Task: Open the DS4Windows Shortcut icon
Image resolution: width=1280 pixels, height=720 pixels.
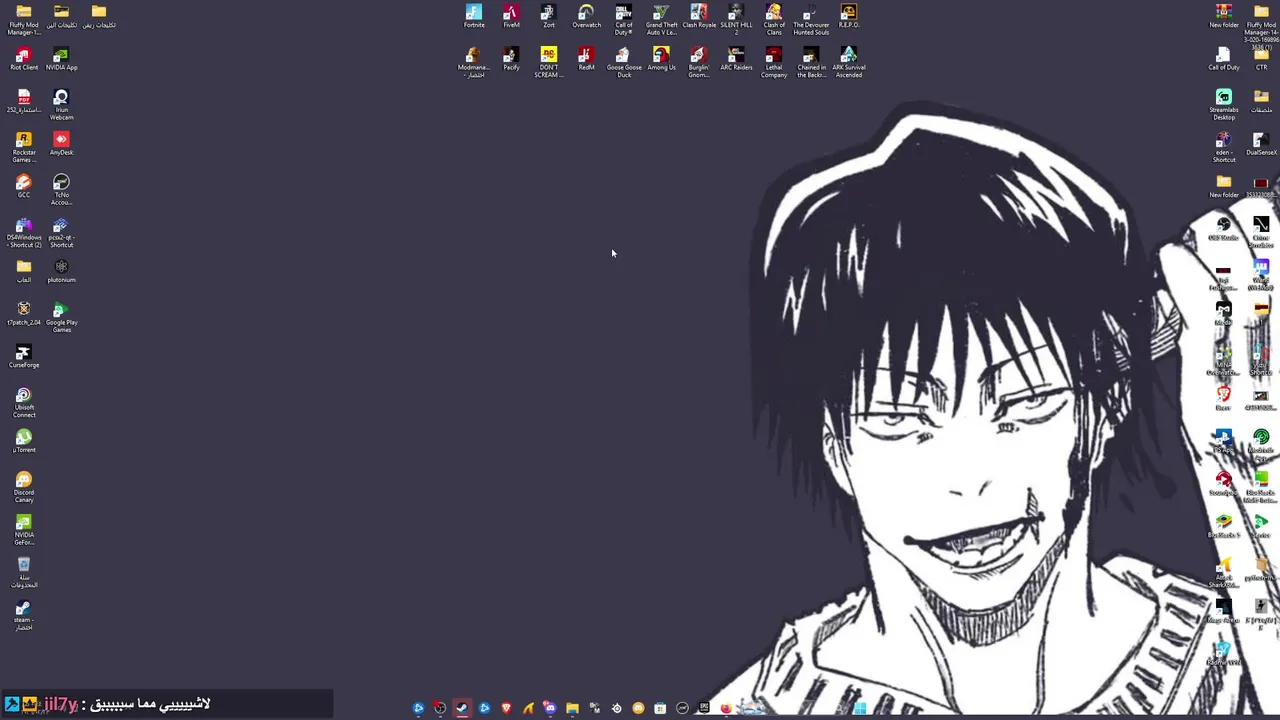Action: click(24, 232)
